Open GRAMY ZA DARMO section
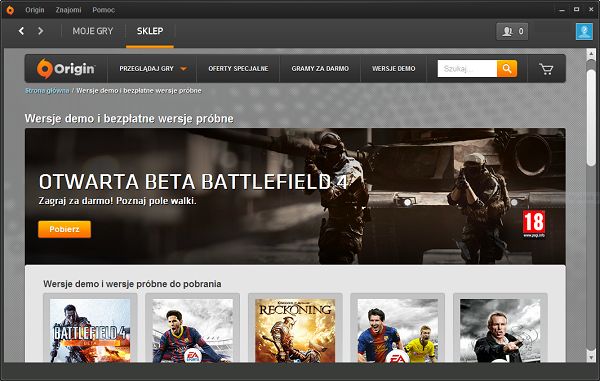 click(x=320, y=68)
